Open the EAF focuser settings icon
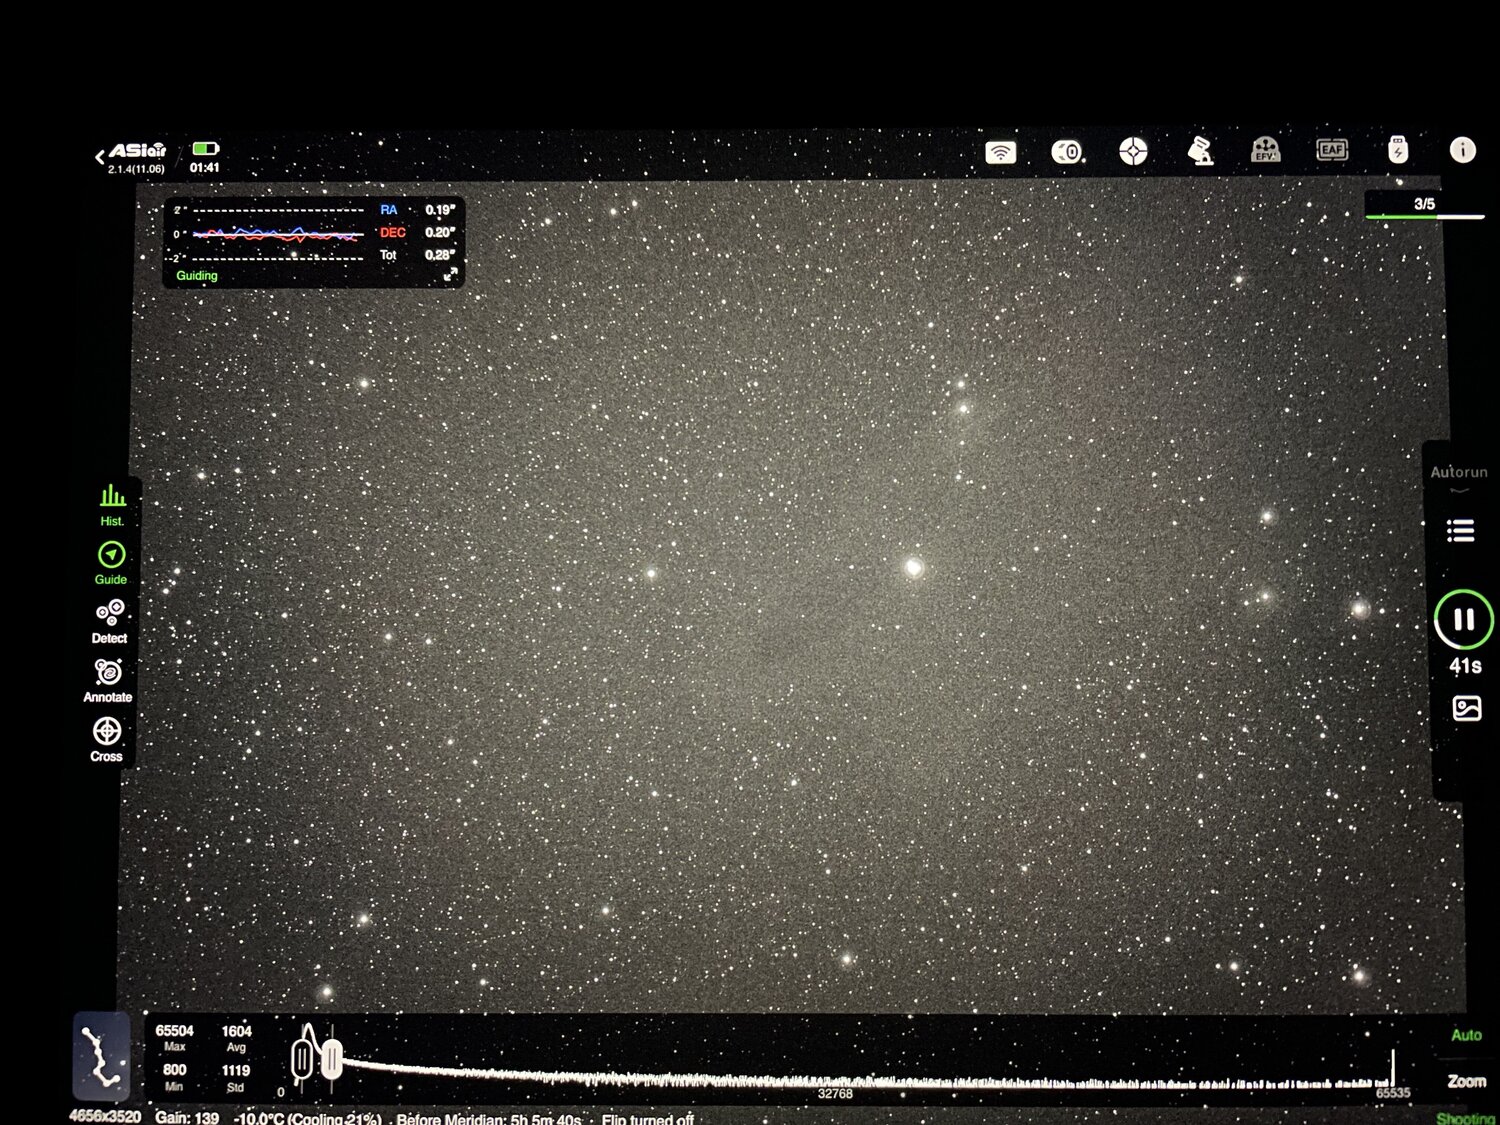Screen dimensions: 1500x1125 (1332, 150)
